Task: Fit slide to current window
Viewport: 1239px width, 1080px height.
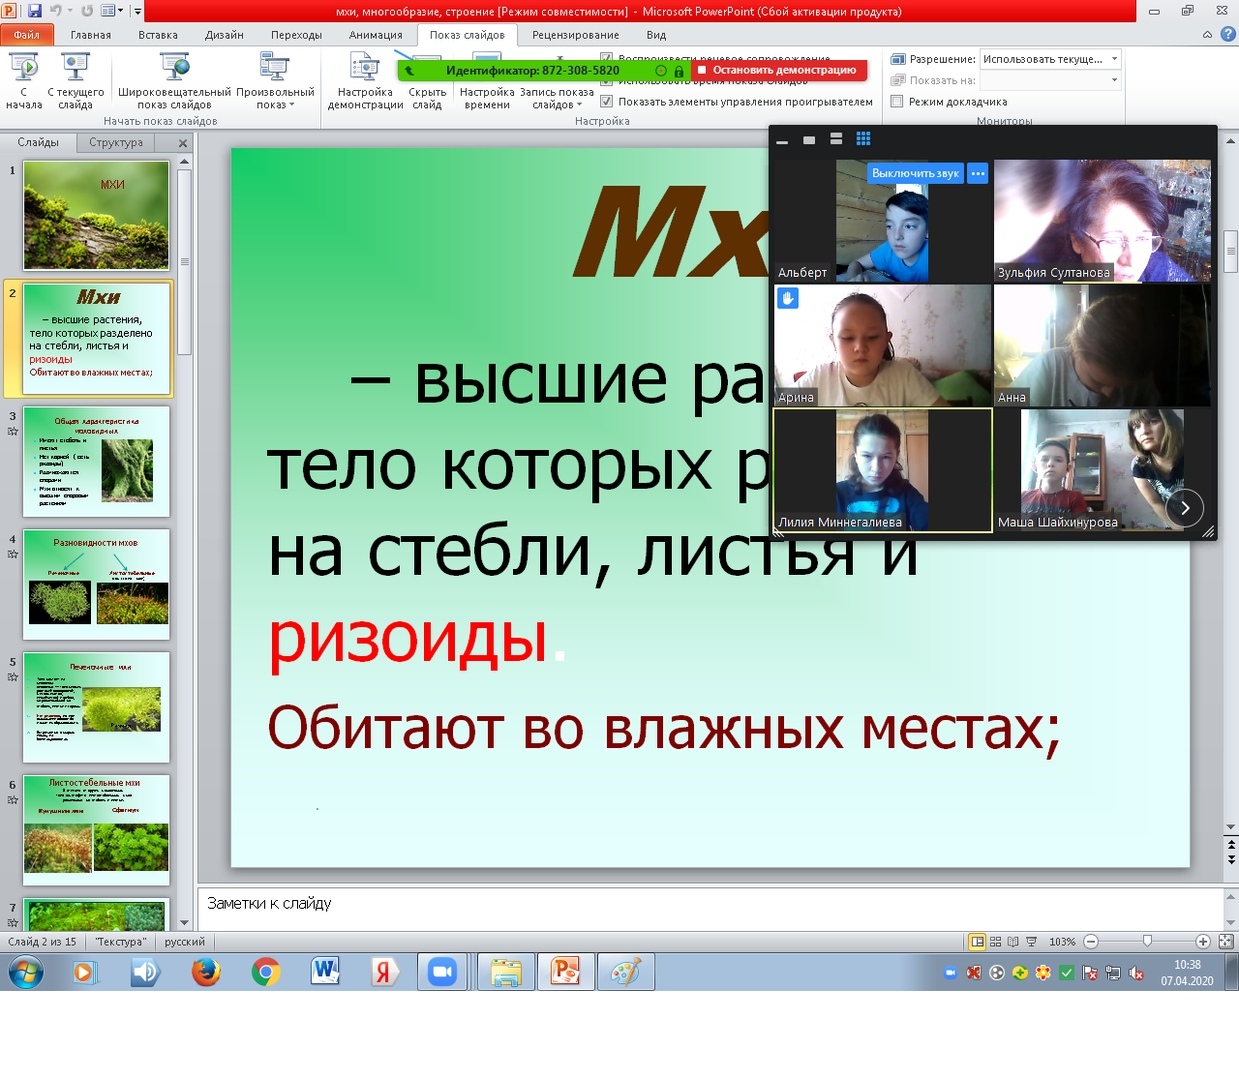Action: coord(1225,942)
